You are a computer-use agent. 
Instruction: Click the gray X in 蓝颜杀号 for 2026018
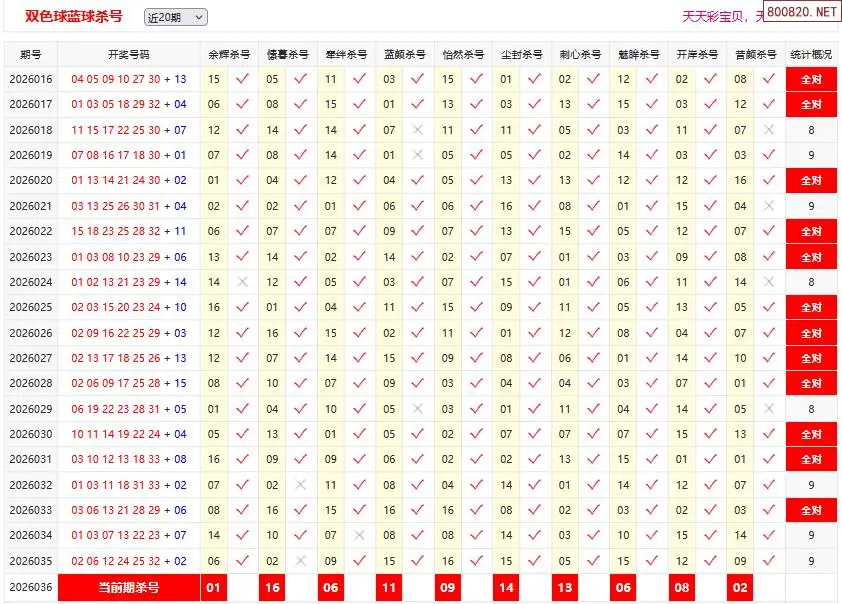tap(417, 130)
